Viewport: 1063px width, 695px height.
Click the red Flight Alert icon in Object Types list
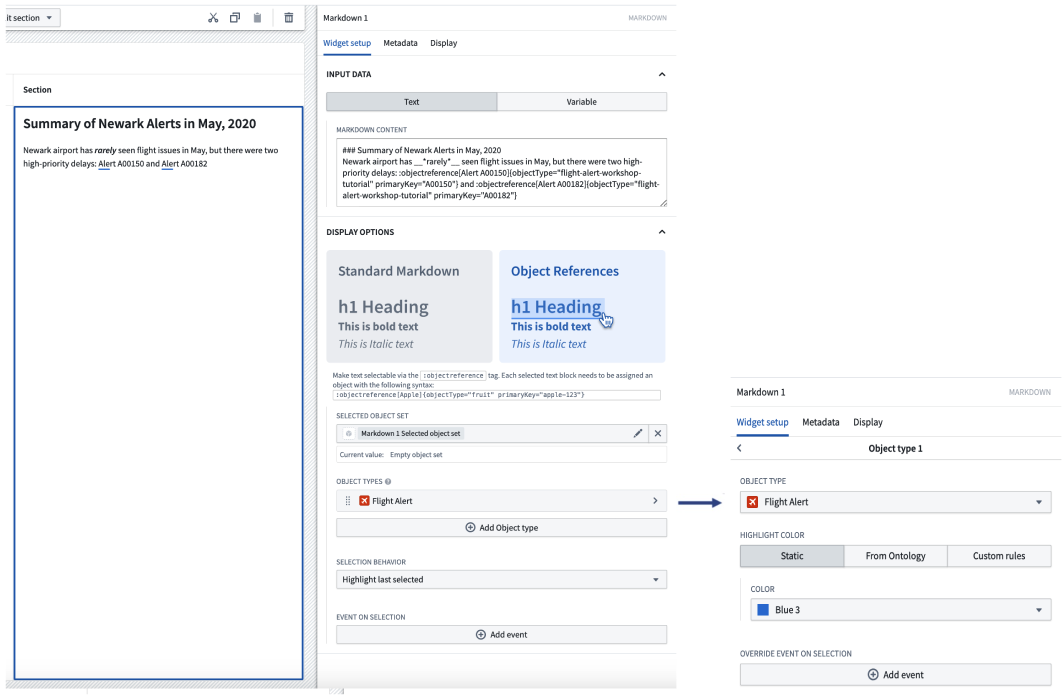point(364,501)
